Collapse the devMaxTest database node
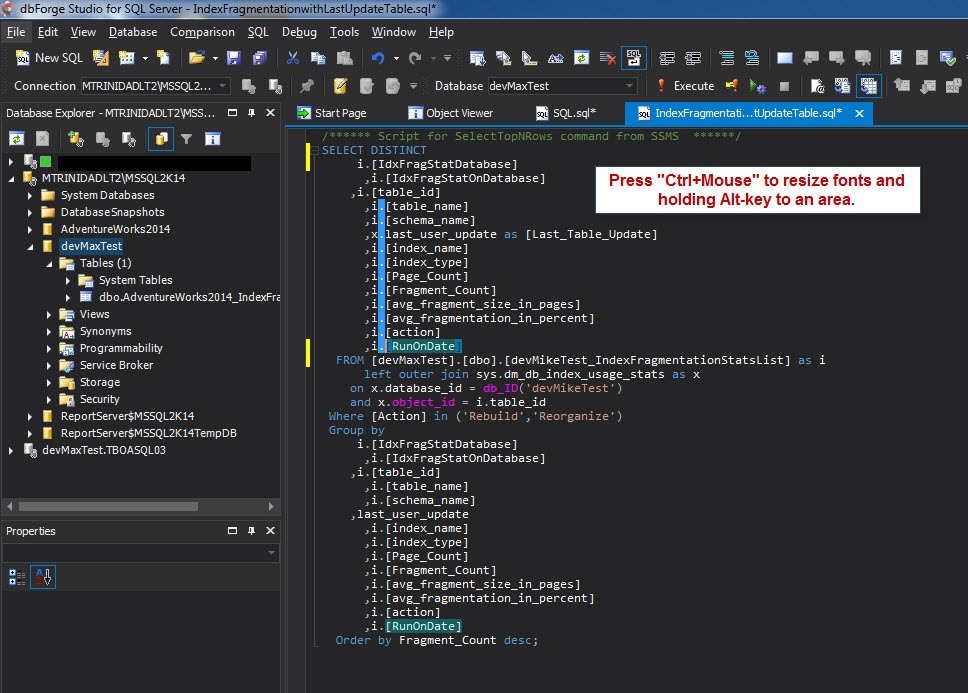The width and height of the screenshot is (968, 693). (x=30, y=247)
